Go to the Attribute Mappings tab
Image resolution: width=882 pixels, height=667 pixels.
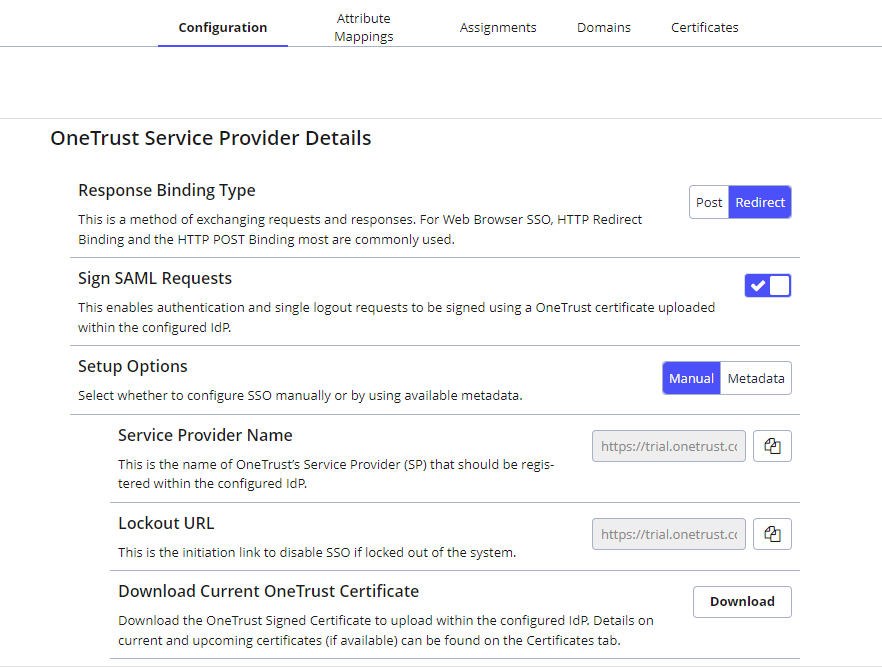coord(364,27)
